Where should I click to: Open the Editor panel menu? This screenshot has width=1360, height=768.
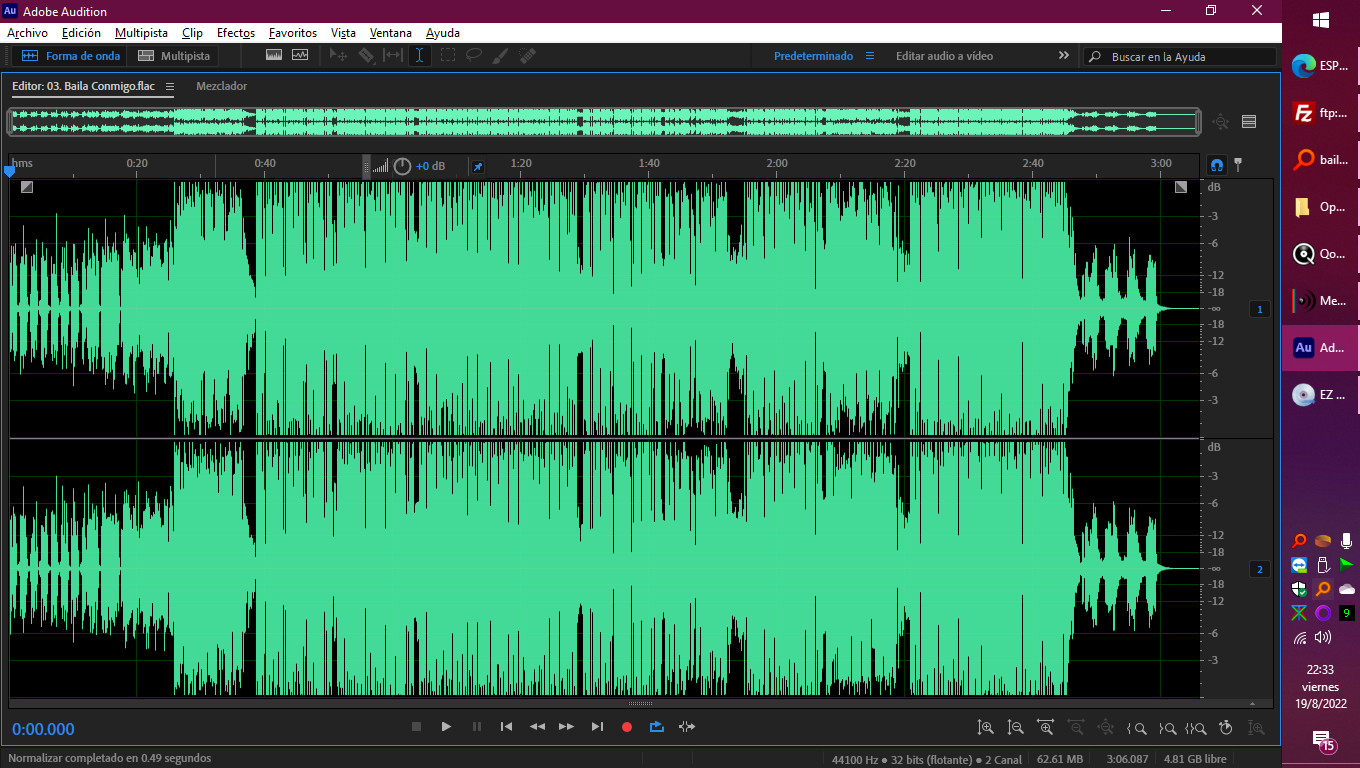[x=170, y=87]
